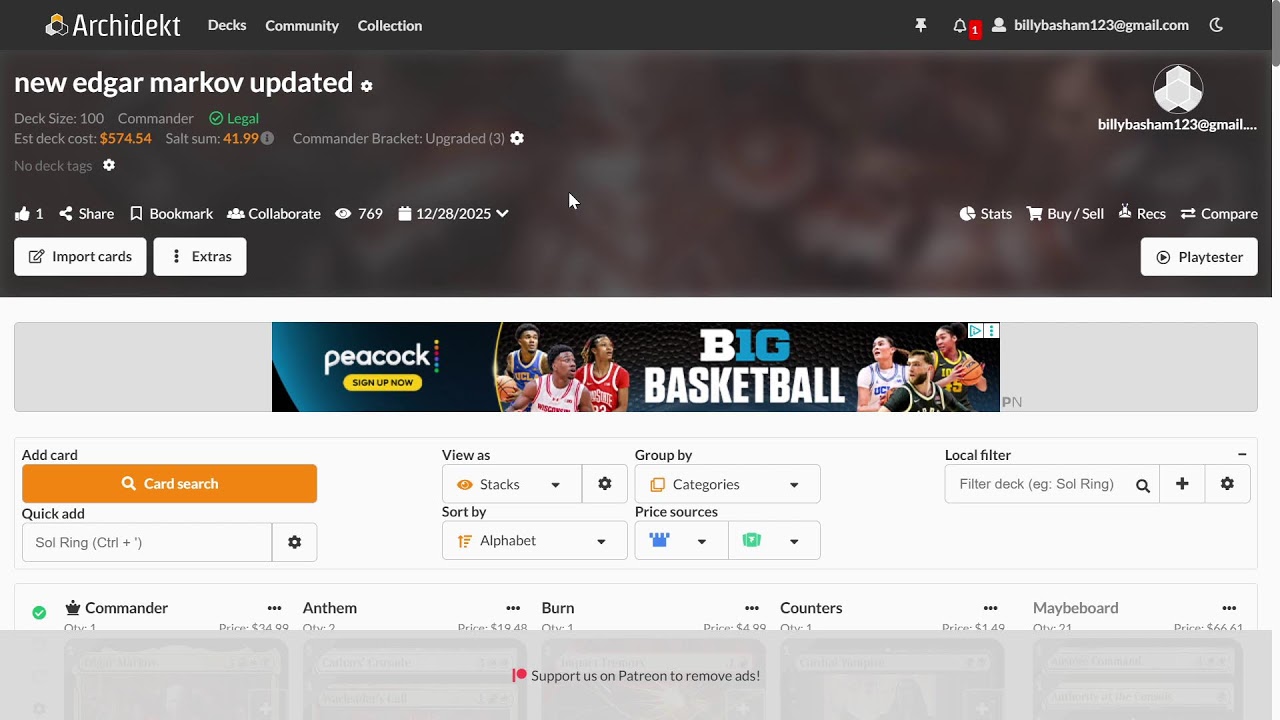Click the green check status icon
The image size is (1280, 720).
click(39, 612)
